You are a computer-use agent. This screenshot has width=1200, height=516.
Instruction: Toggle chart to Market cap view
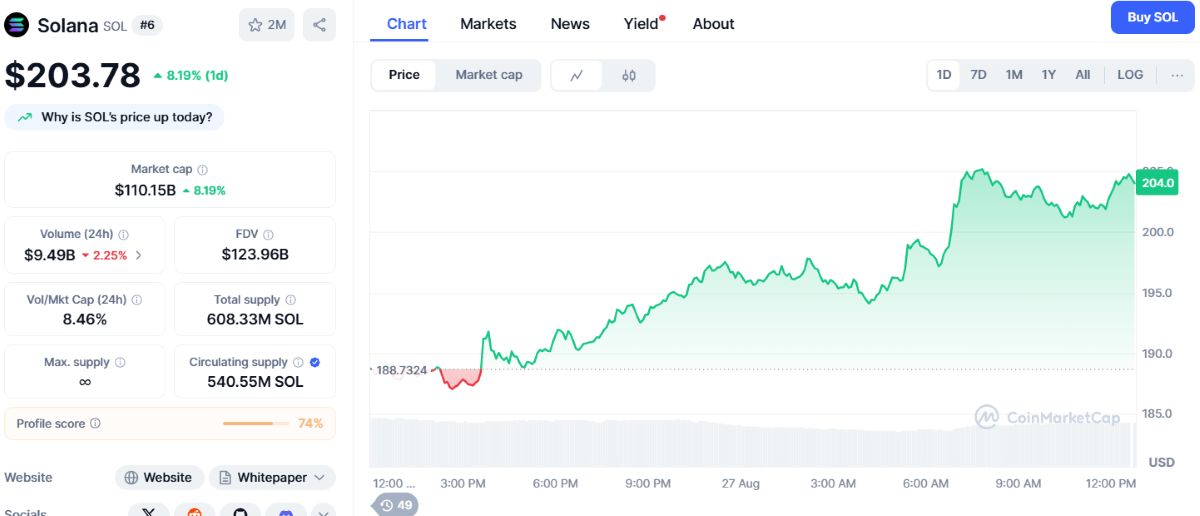[x=488, y=75]
